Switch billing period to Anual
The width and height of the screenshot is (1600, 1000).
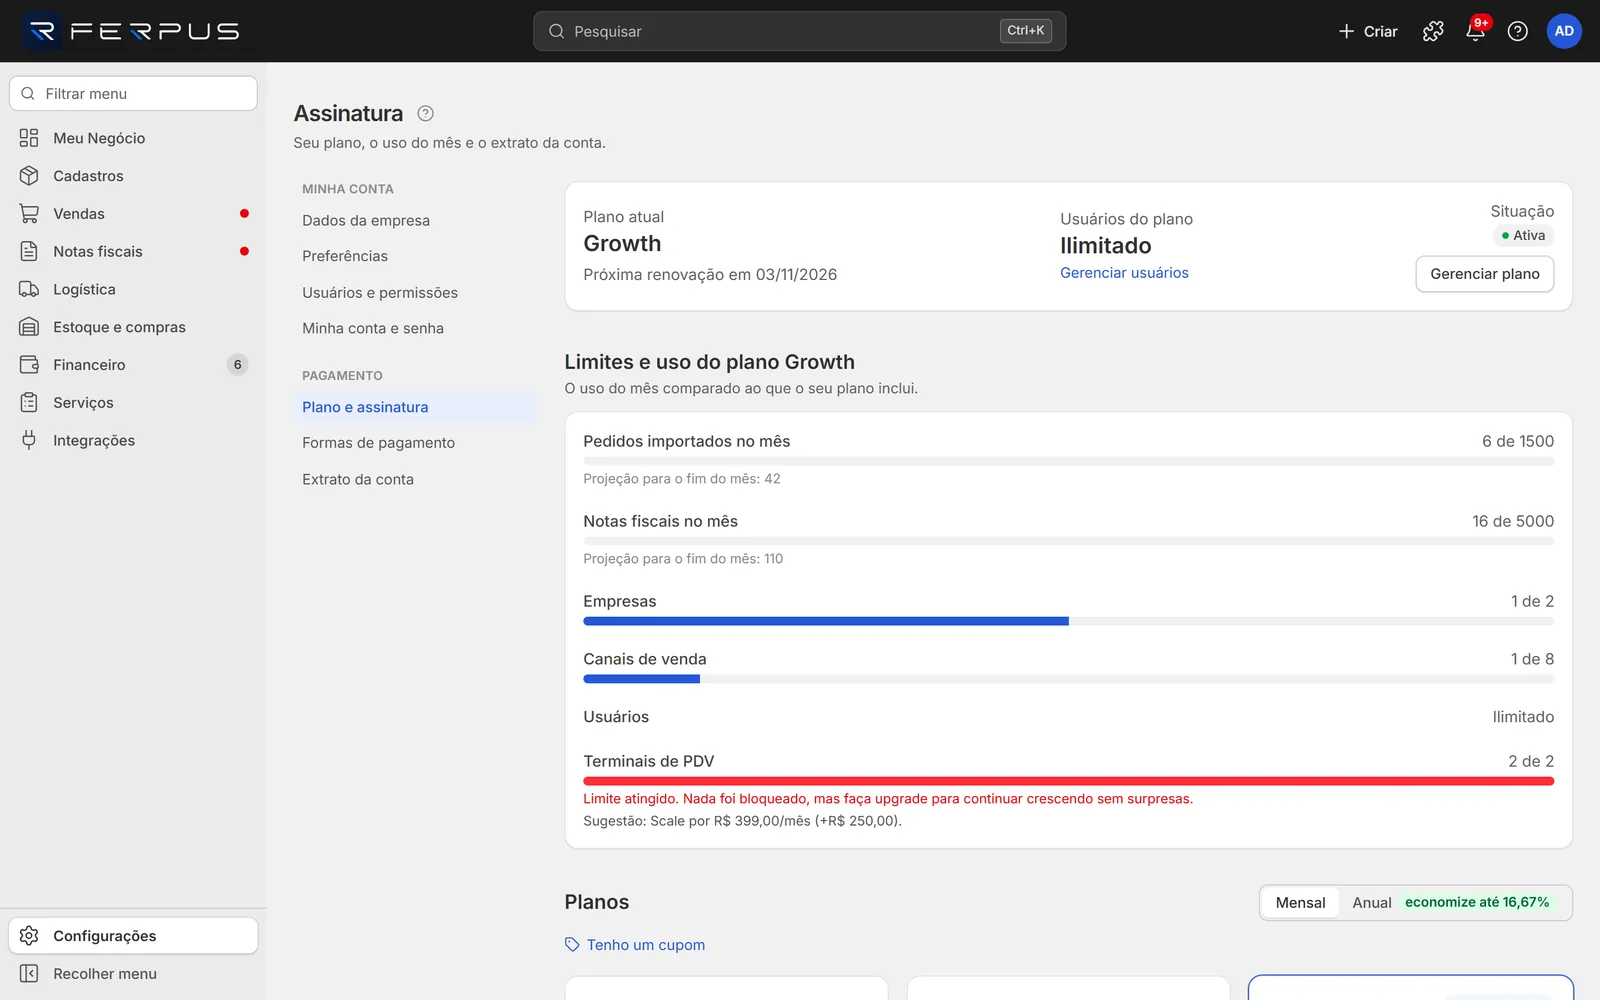coord(1372,902)
